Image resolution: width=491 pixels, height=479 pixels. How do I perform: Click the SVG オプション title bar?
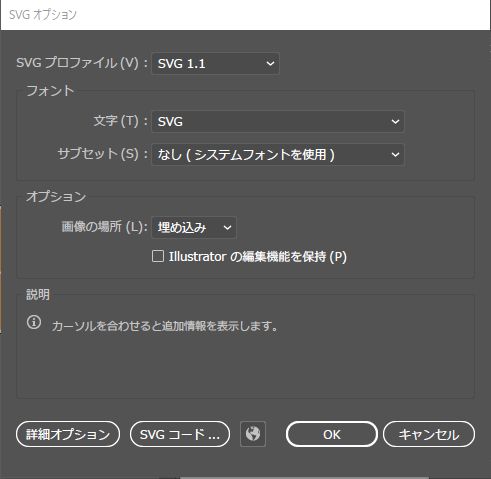[245, 15]
